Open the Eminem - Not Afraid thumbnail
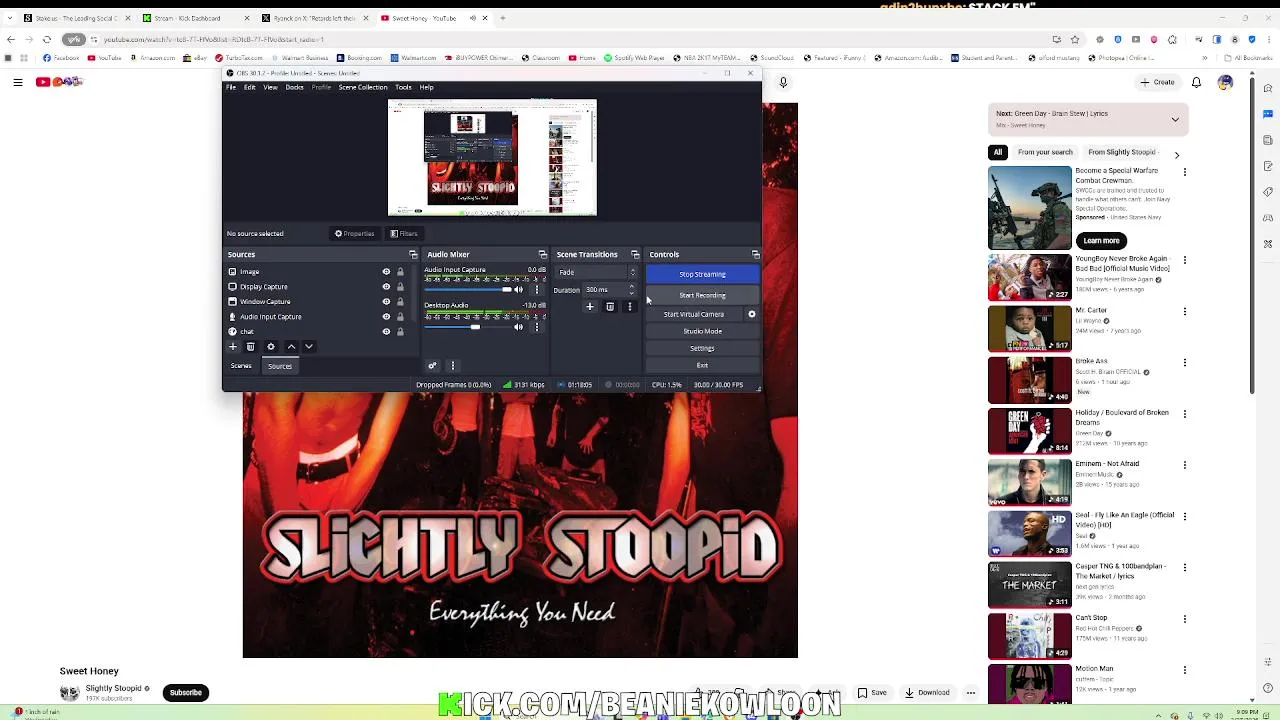Screen dimensions: 1280x720 click(x=1030, y=482)
